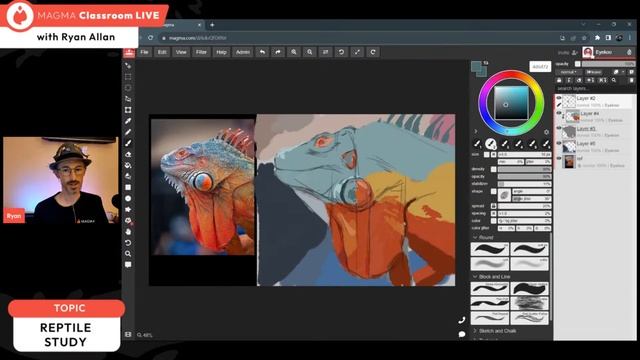
Task: Select the rectangle selection tool
Action: pos(128,77)
